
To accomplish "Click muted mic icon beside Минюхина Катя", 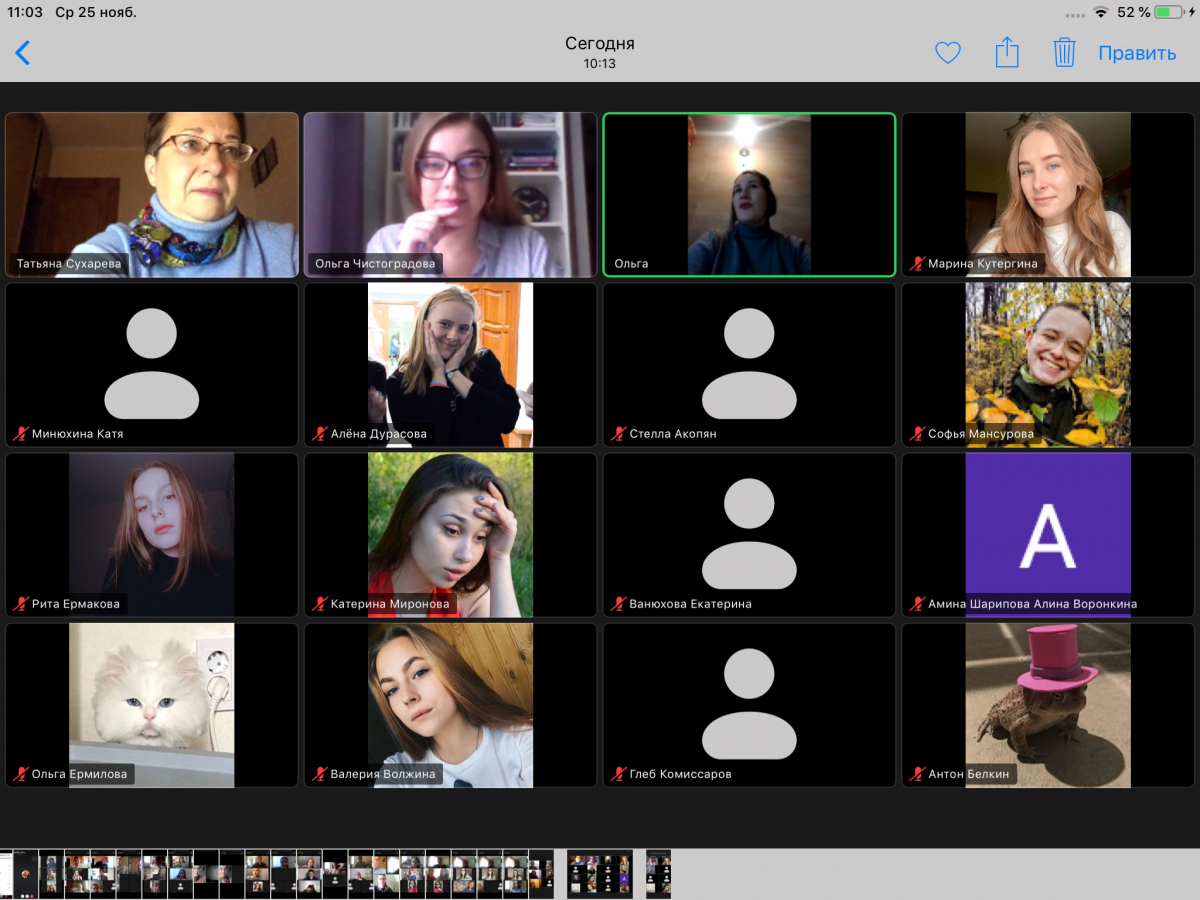I will click(x=21, y=434).
